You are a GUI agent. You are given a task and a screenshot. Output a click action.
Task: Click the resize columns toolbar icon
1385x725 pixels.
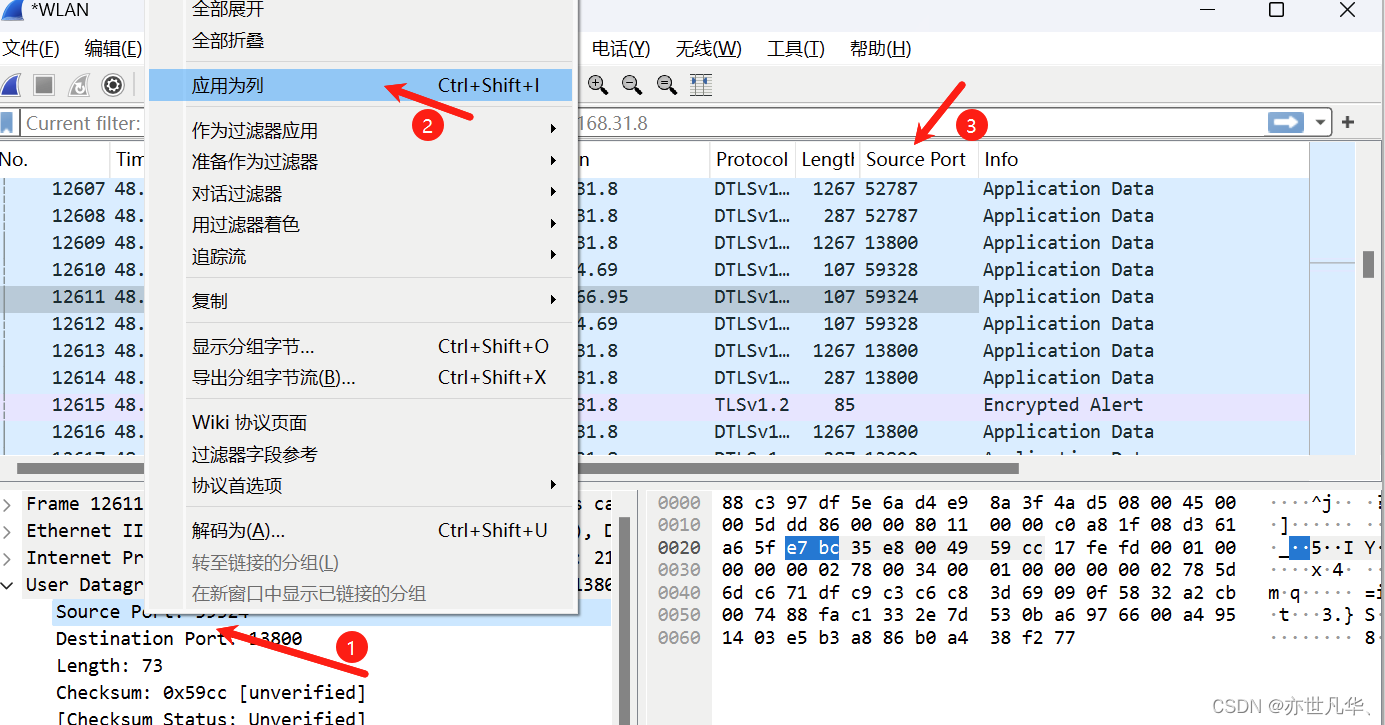coord(701,85)
